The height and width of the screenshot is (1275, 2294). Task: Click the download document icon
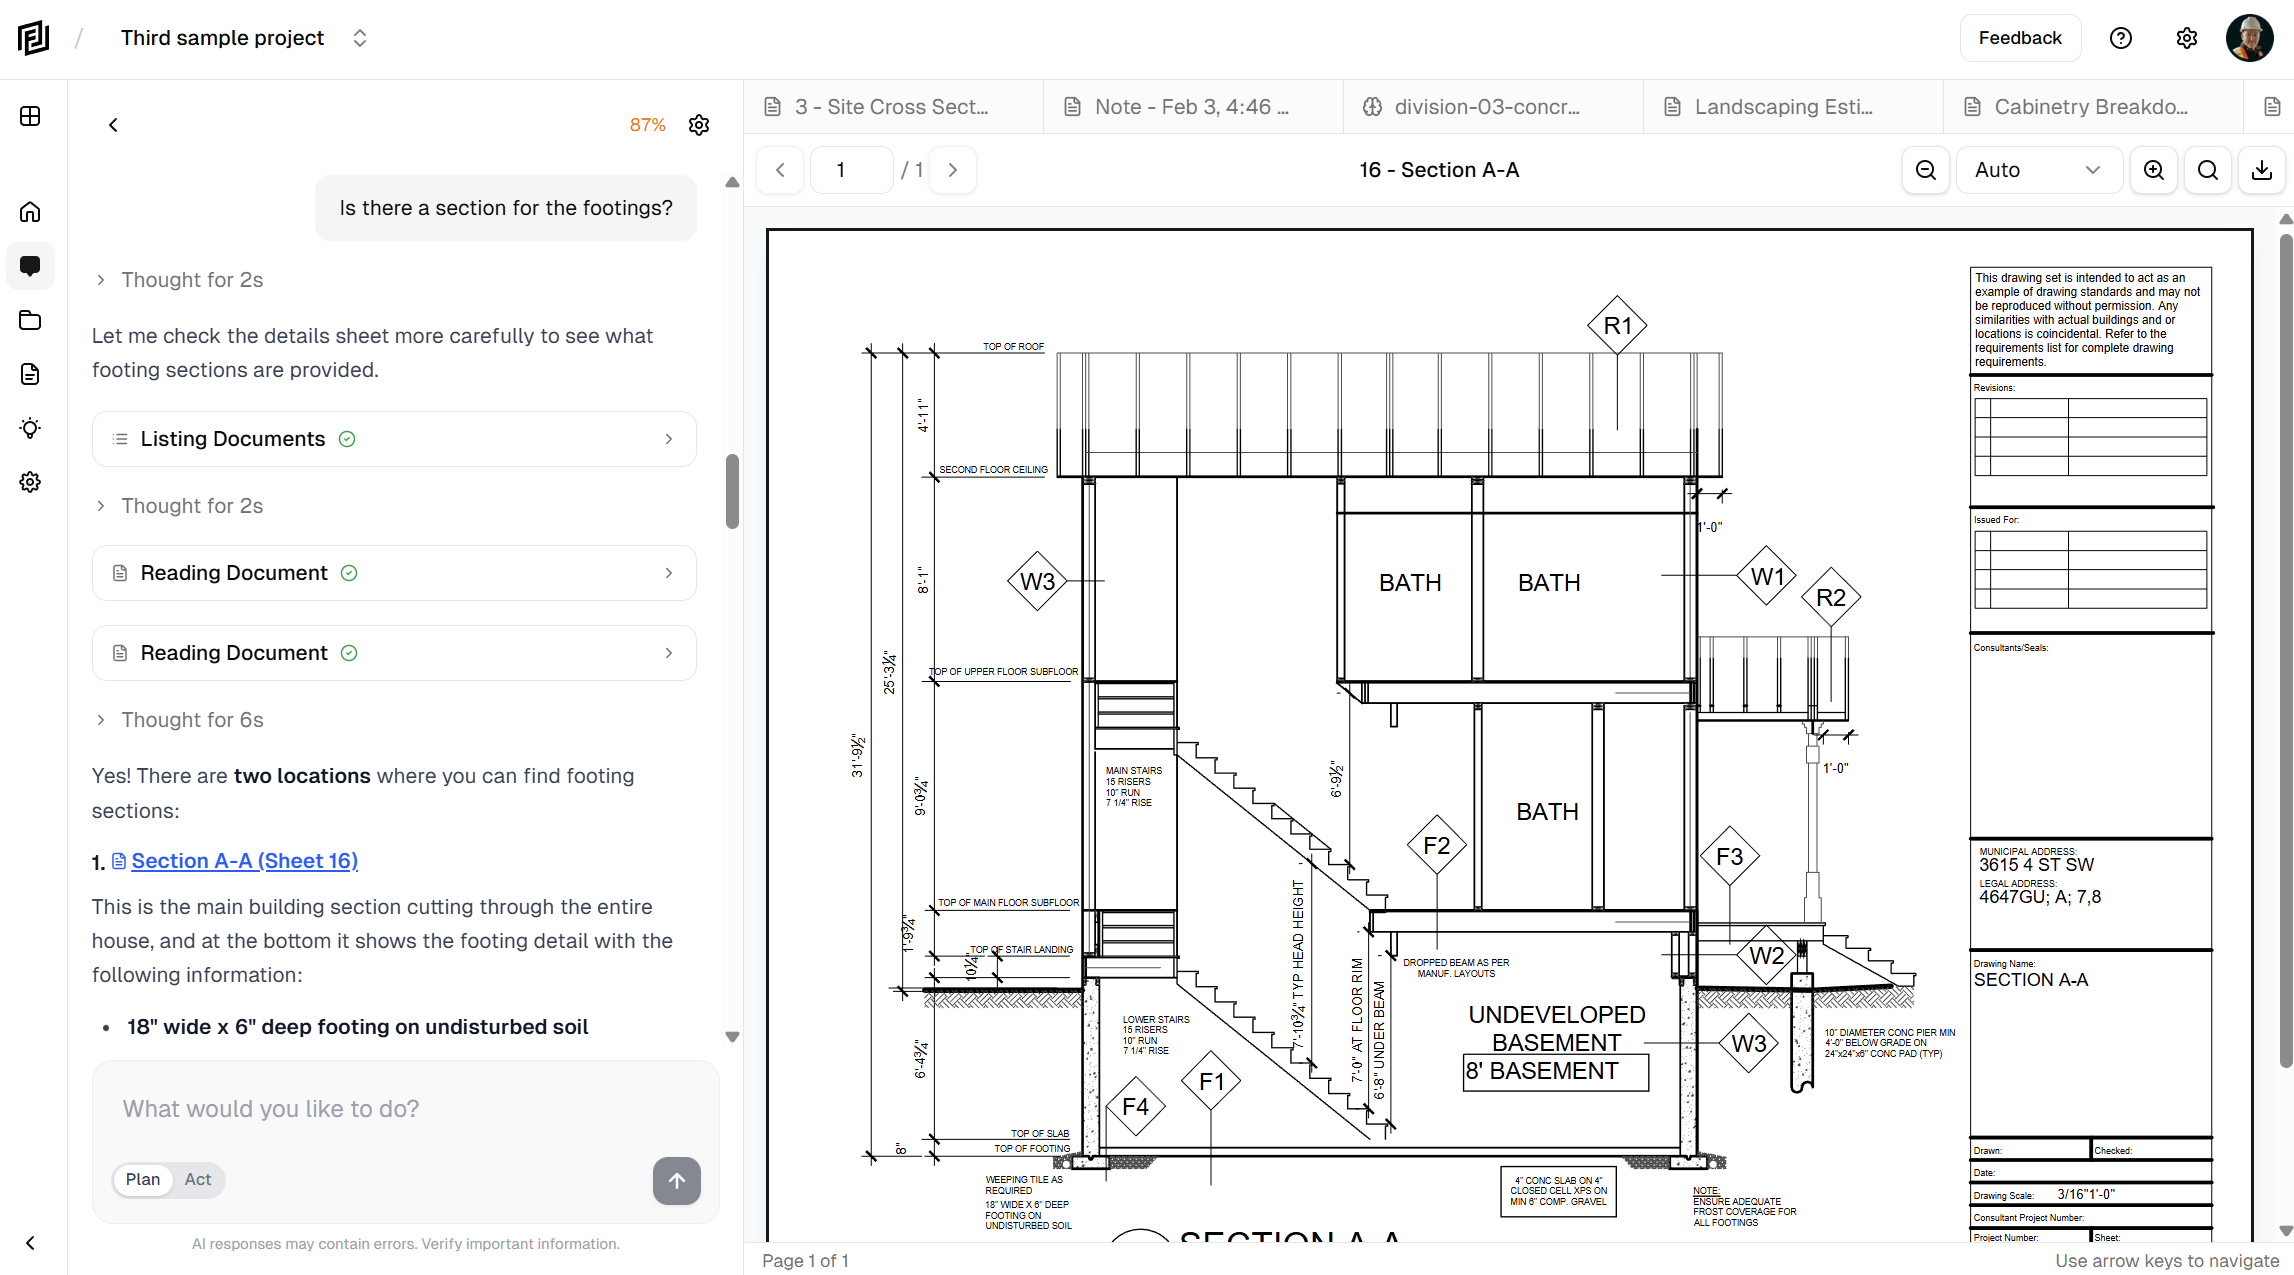[x=2261, y=170]
